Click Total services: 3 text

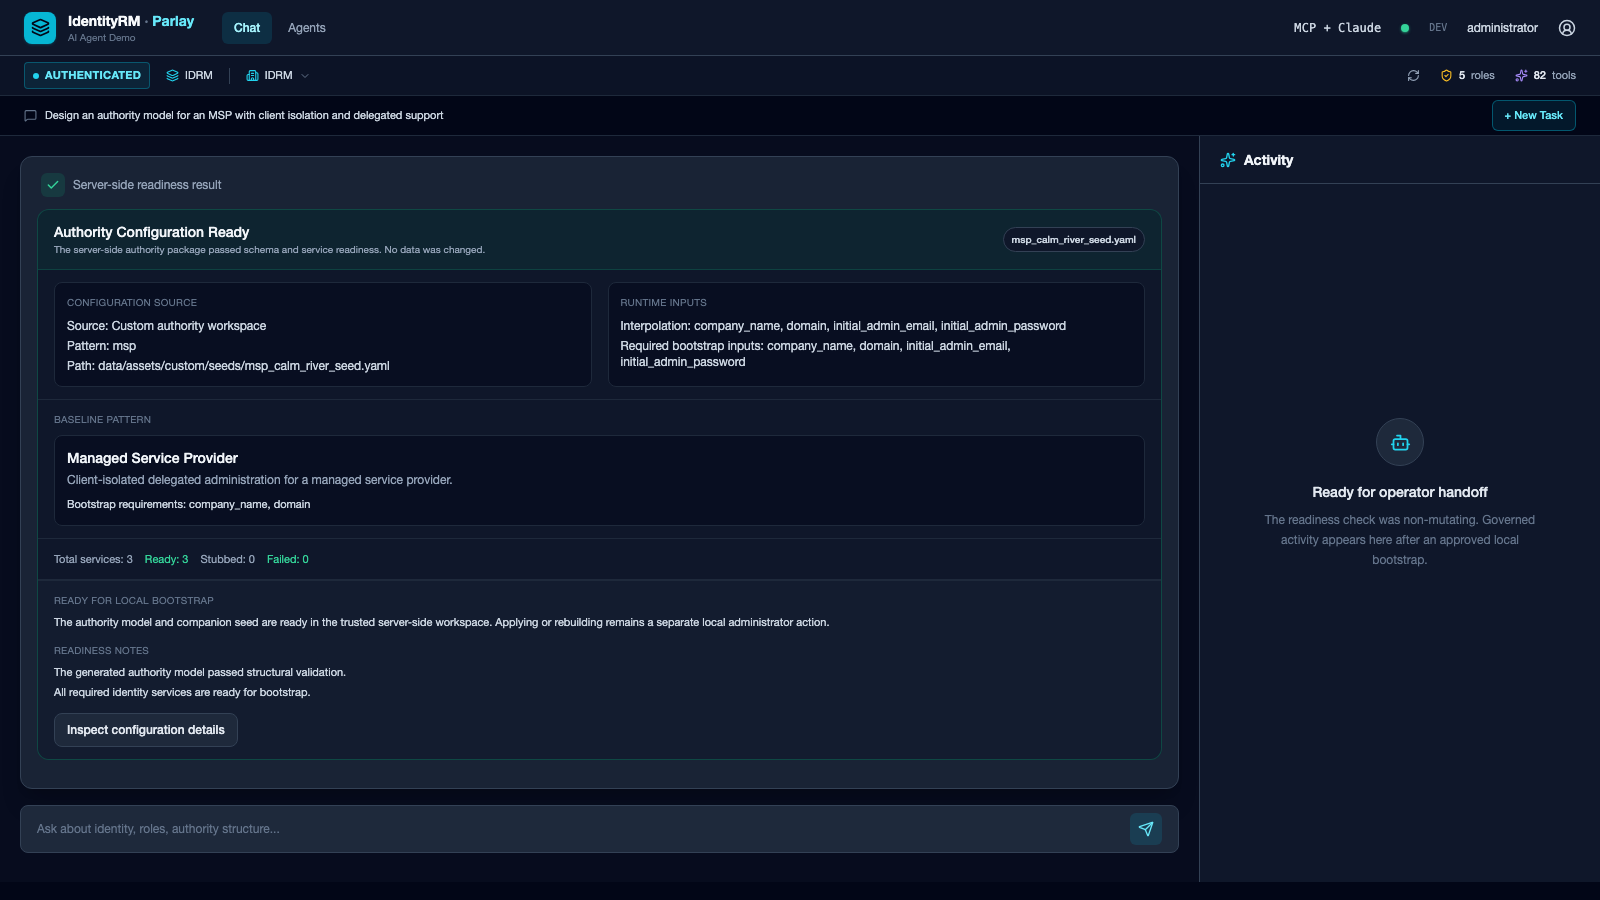coord(93,560)
